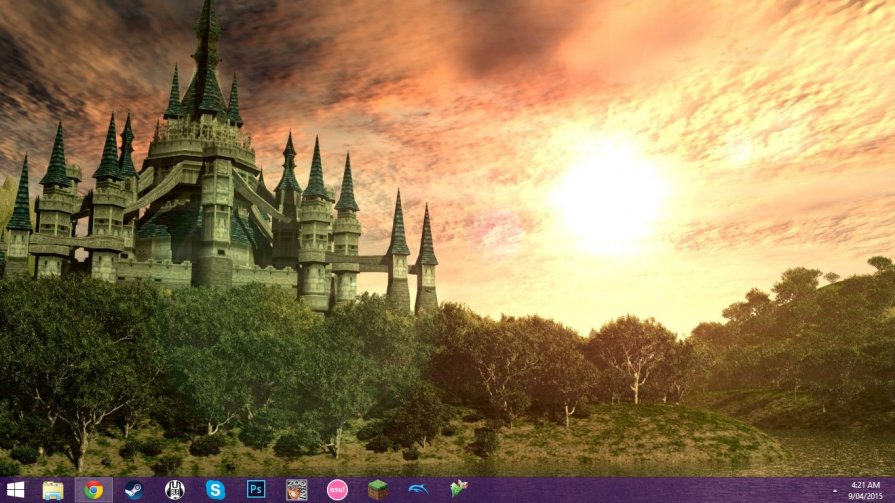Open the Zoo Tycoon taskbar icon
This screenshot has width=895, height=503.
pyautogui.click(x=296, y=490)
